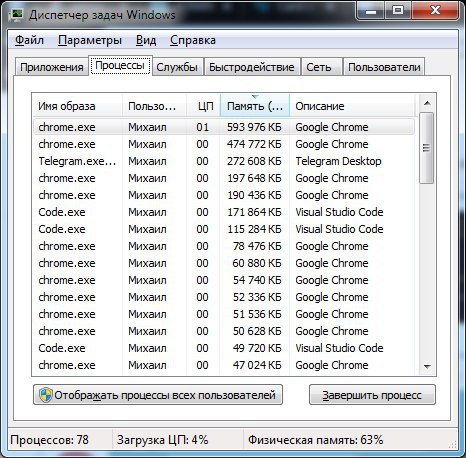Select chrome.exe row using 474 772 КБ

[224, 144]
